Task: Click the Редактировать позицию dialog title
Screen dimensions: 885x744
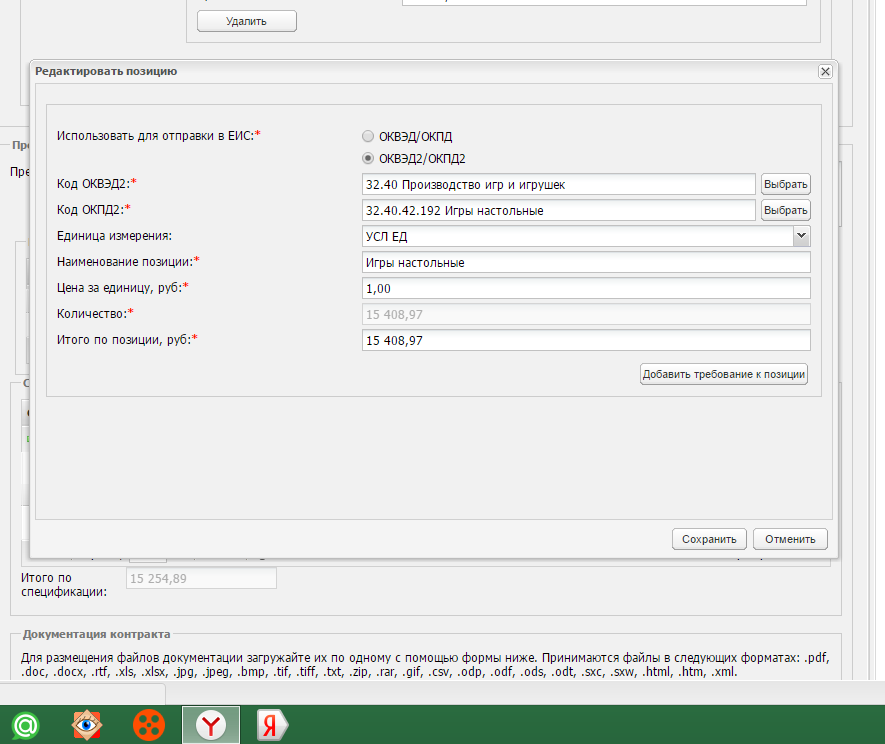Action: pyautogui.click(x=106, y=71)
